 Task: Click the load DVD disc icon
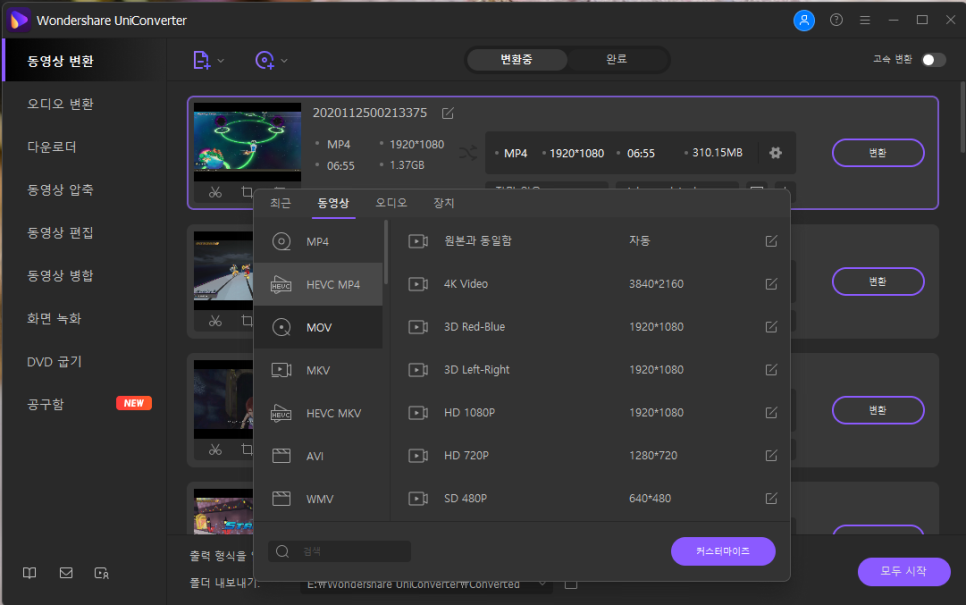pyautogui.click(x=265, y=60)
